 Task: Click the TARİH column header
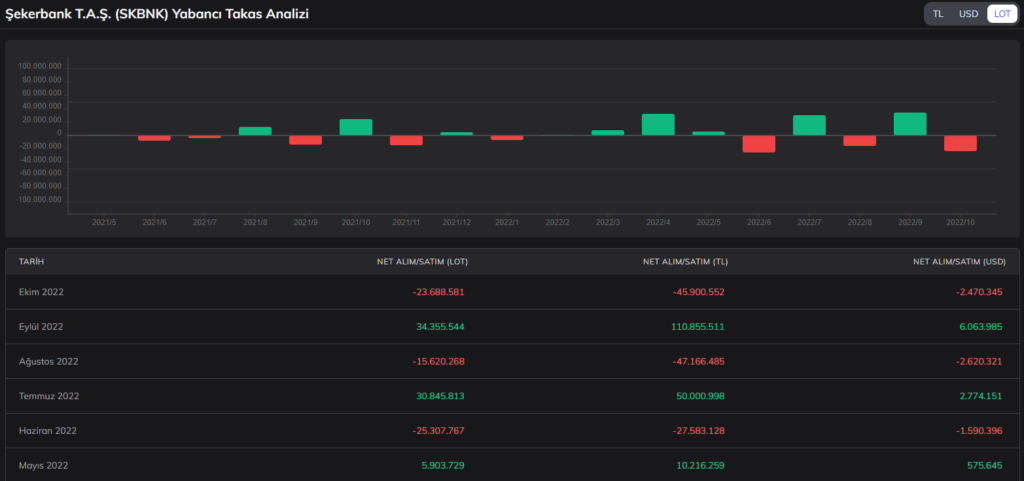[x=31, y=262]
